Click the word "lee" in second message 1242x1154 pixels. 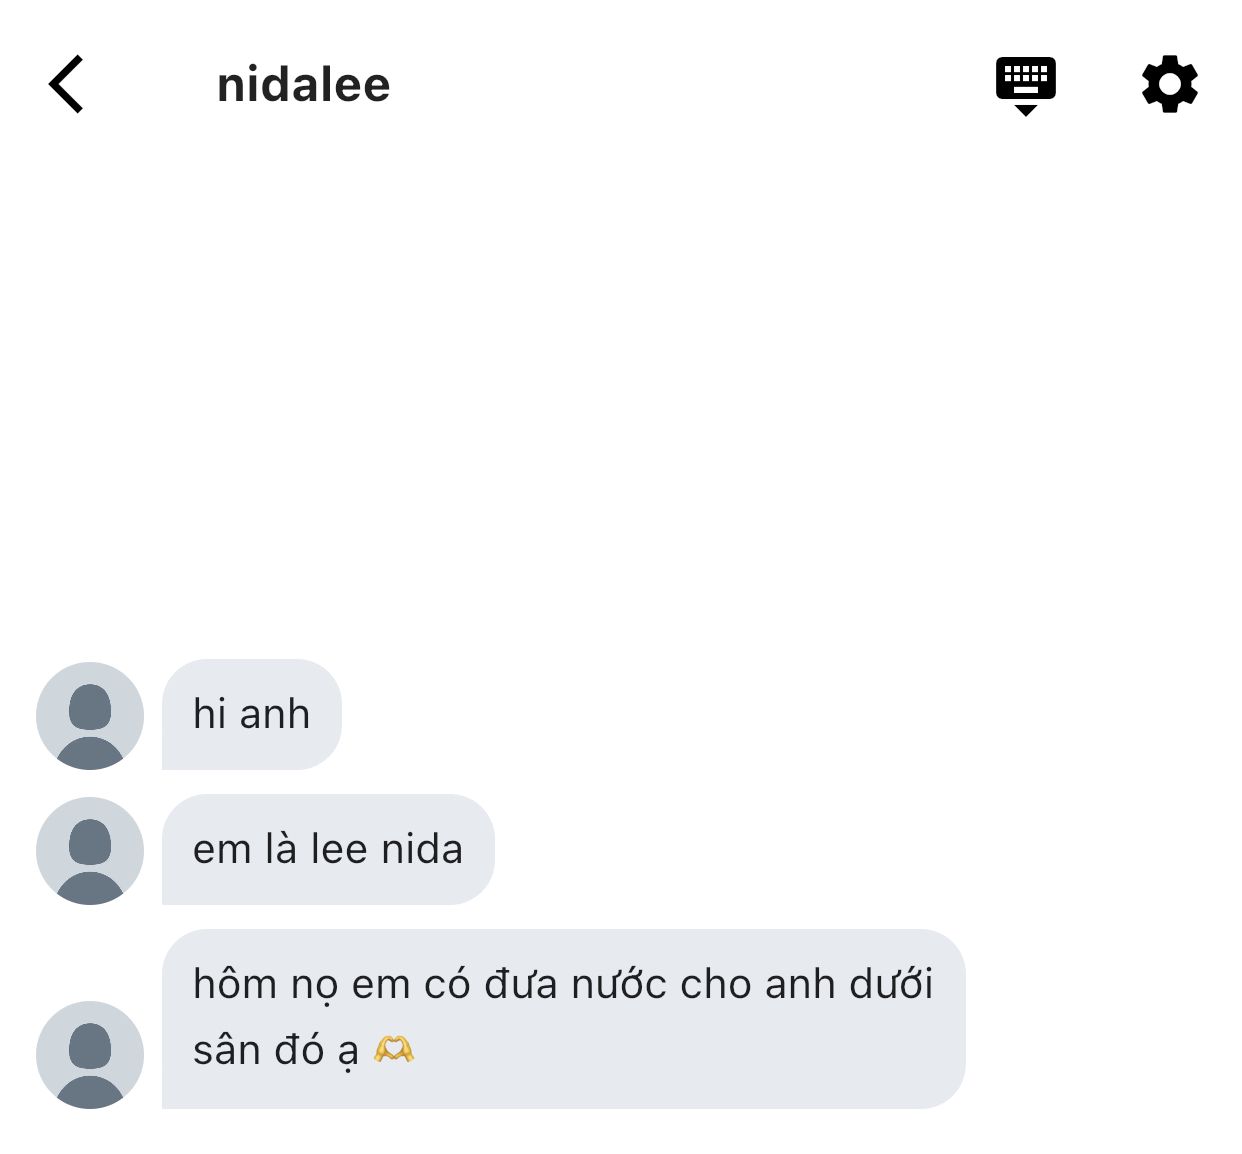click(340, 849)
